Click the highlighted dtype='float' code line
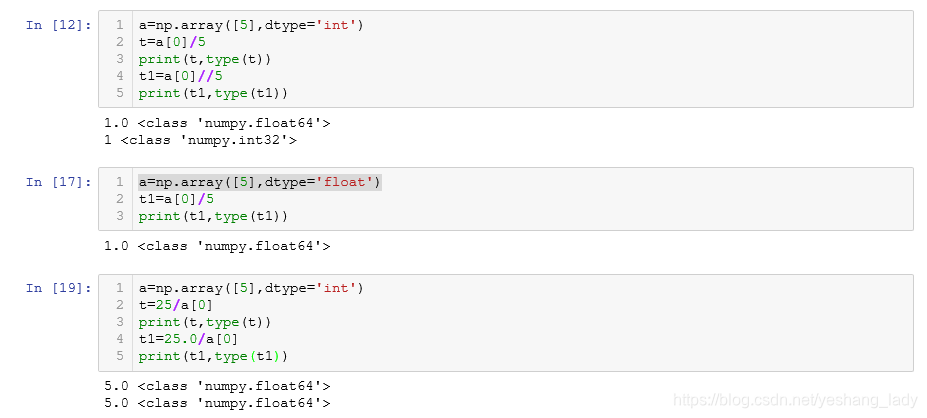The width and height of the screenshot is (927, 418). pyautogui.click(x=260, y=182)
